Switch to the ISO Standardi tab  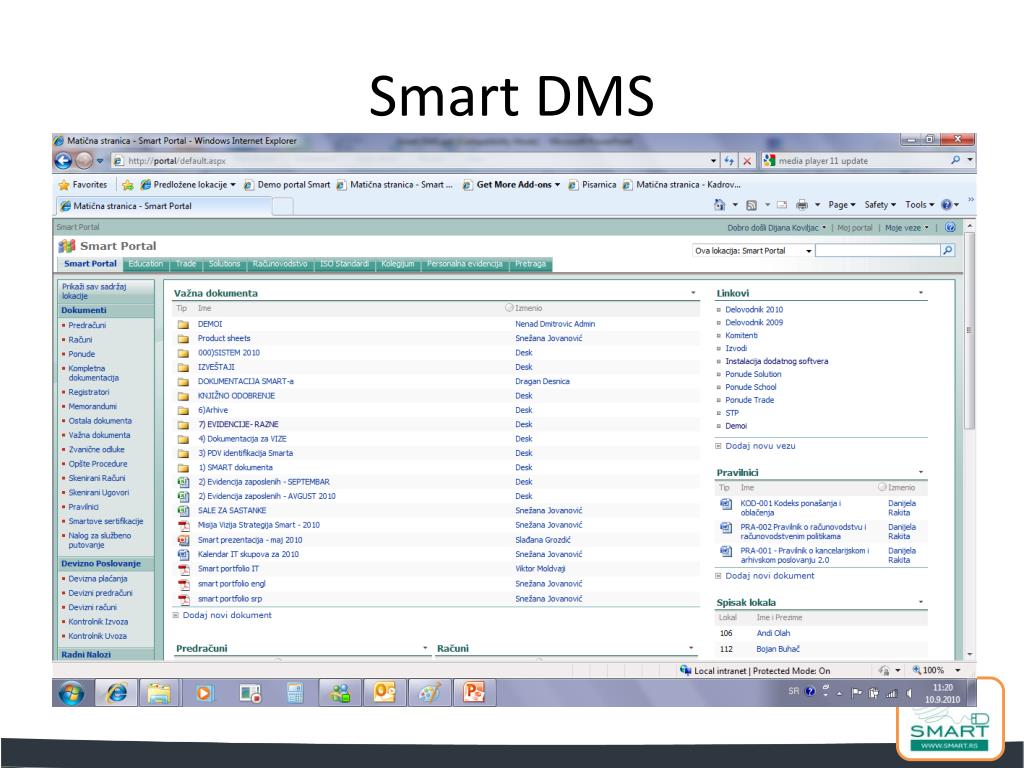click(x=344, y=264)
